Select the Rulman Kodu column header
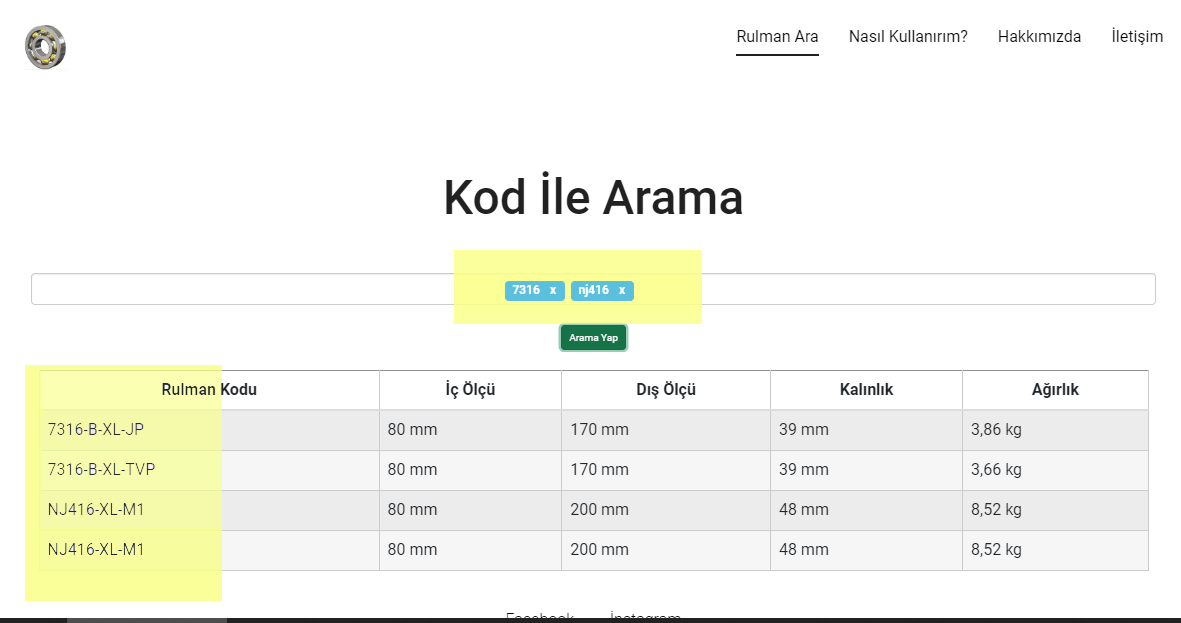The image size is (1181, 623). pos(209,389)
